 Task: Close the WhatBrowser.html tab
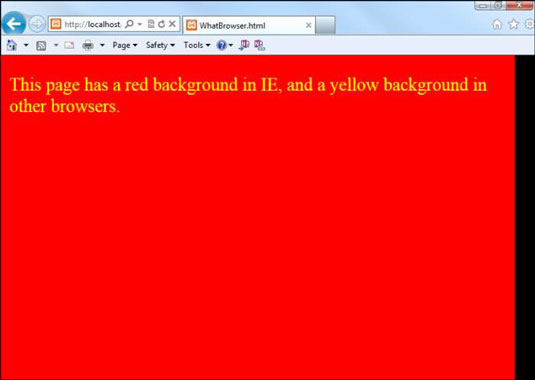[308, 25]
